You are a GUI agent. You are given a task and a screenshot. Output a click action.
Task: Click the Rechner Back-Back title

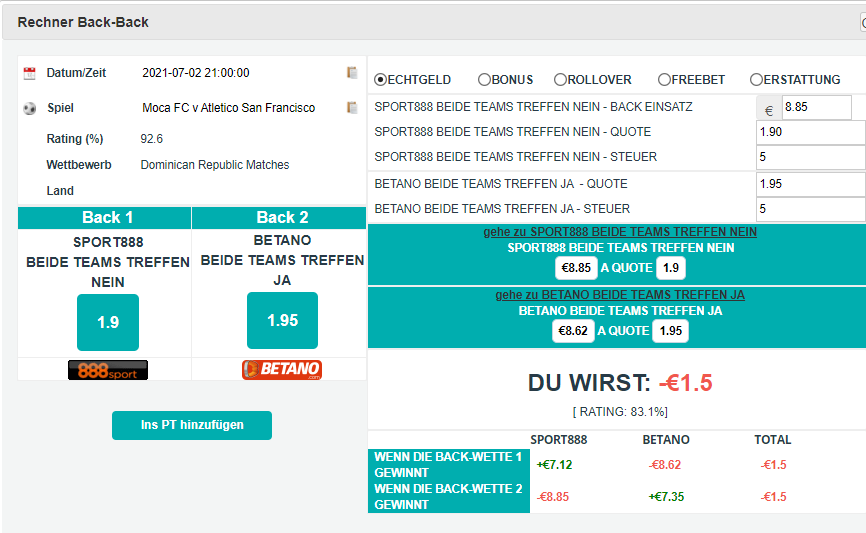click(x=83, y=23)
